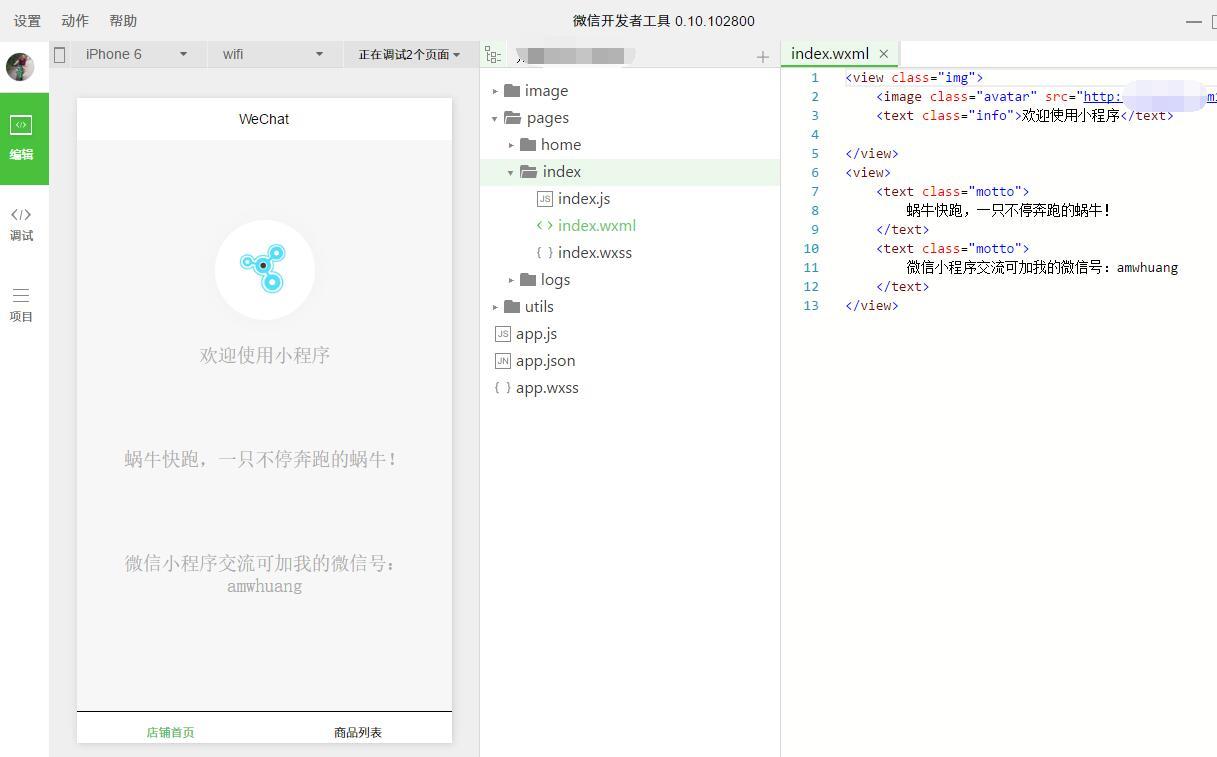Select the image folder icon

point(512,91)
